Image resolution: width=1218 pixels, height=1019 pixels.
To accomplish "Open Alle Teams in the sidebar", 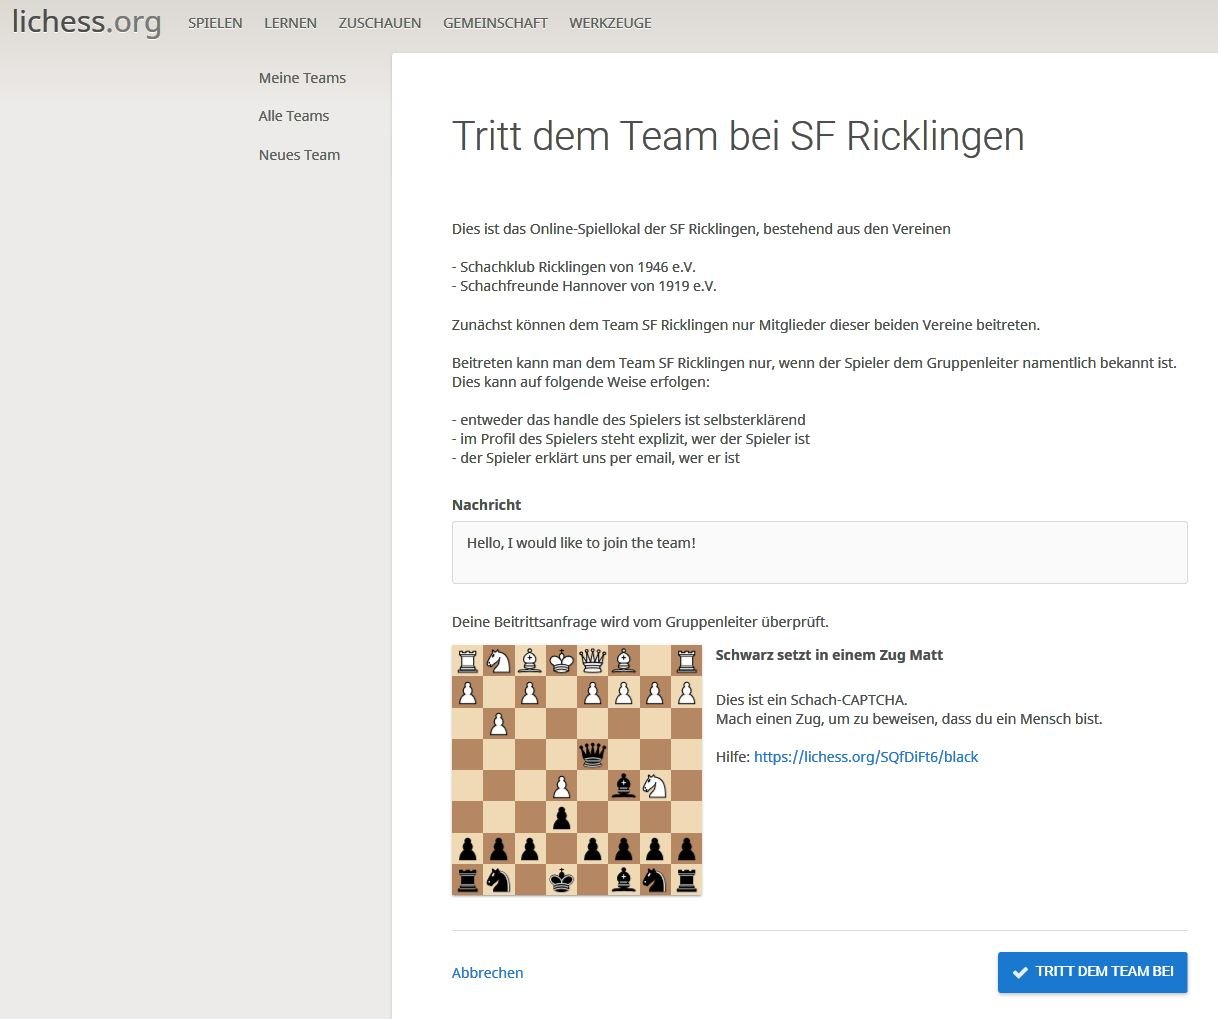I will tap(294, 116).
